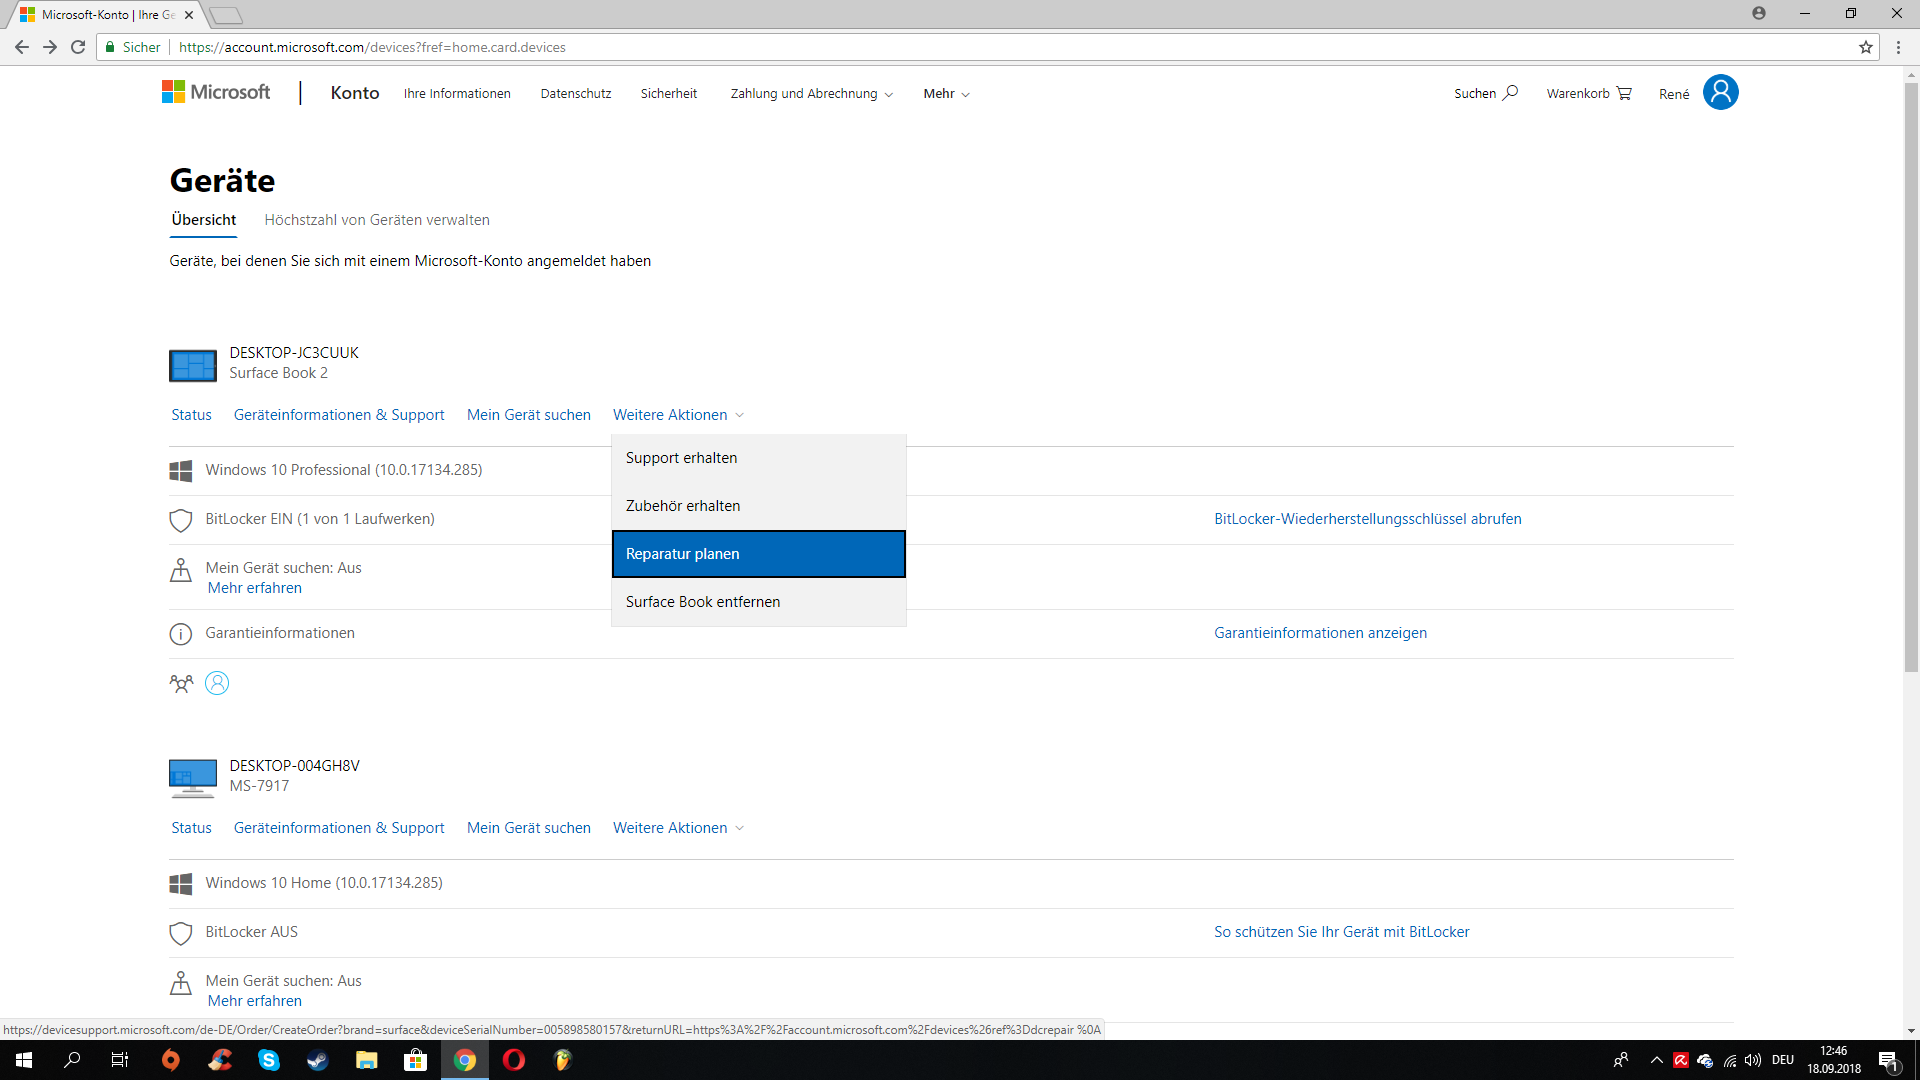Open Microsoft Store from the taskbar
This screenshot has height=1080, width=1920.
pos(415,1060)
